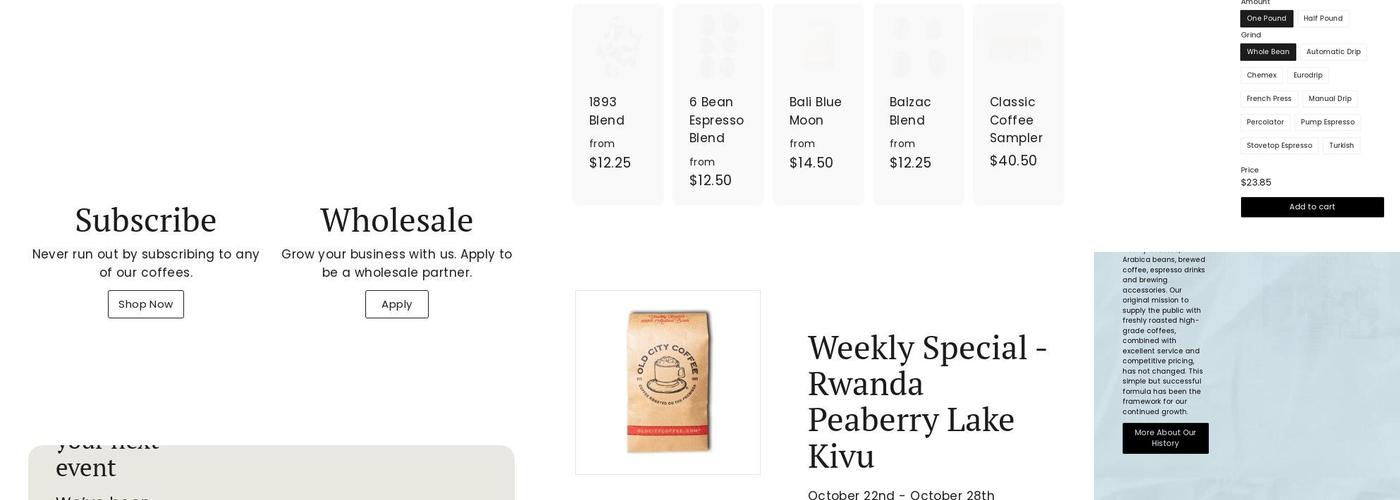Select Whole Bean grind option
The height and width of the screenshot is (500, 1400).
pyautogui.click(x=1267, y=52)
